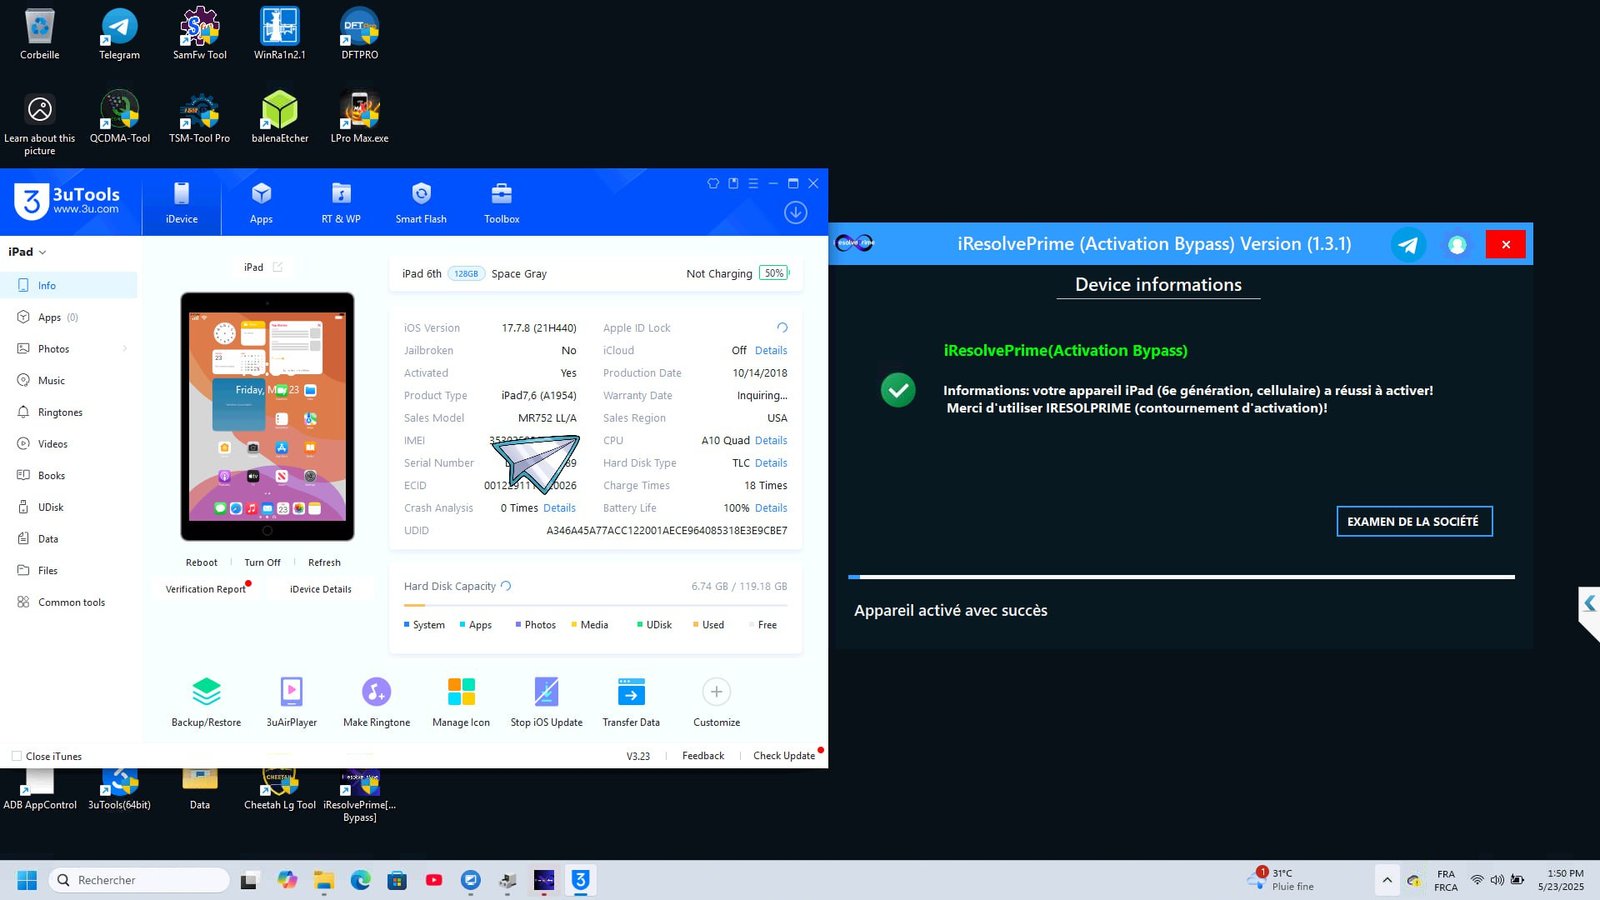Open WinRa1n2.1 desktop shortcut
Screen dimensions: 1600x900
point(280,33)
